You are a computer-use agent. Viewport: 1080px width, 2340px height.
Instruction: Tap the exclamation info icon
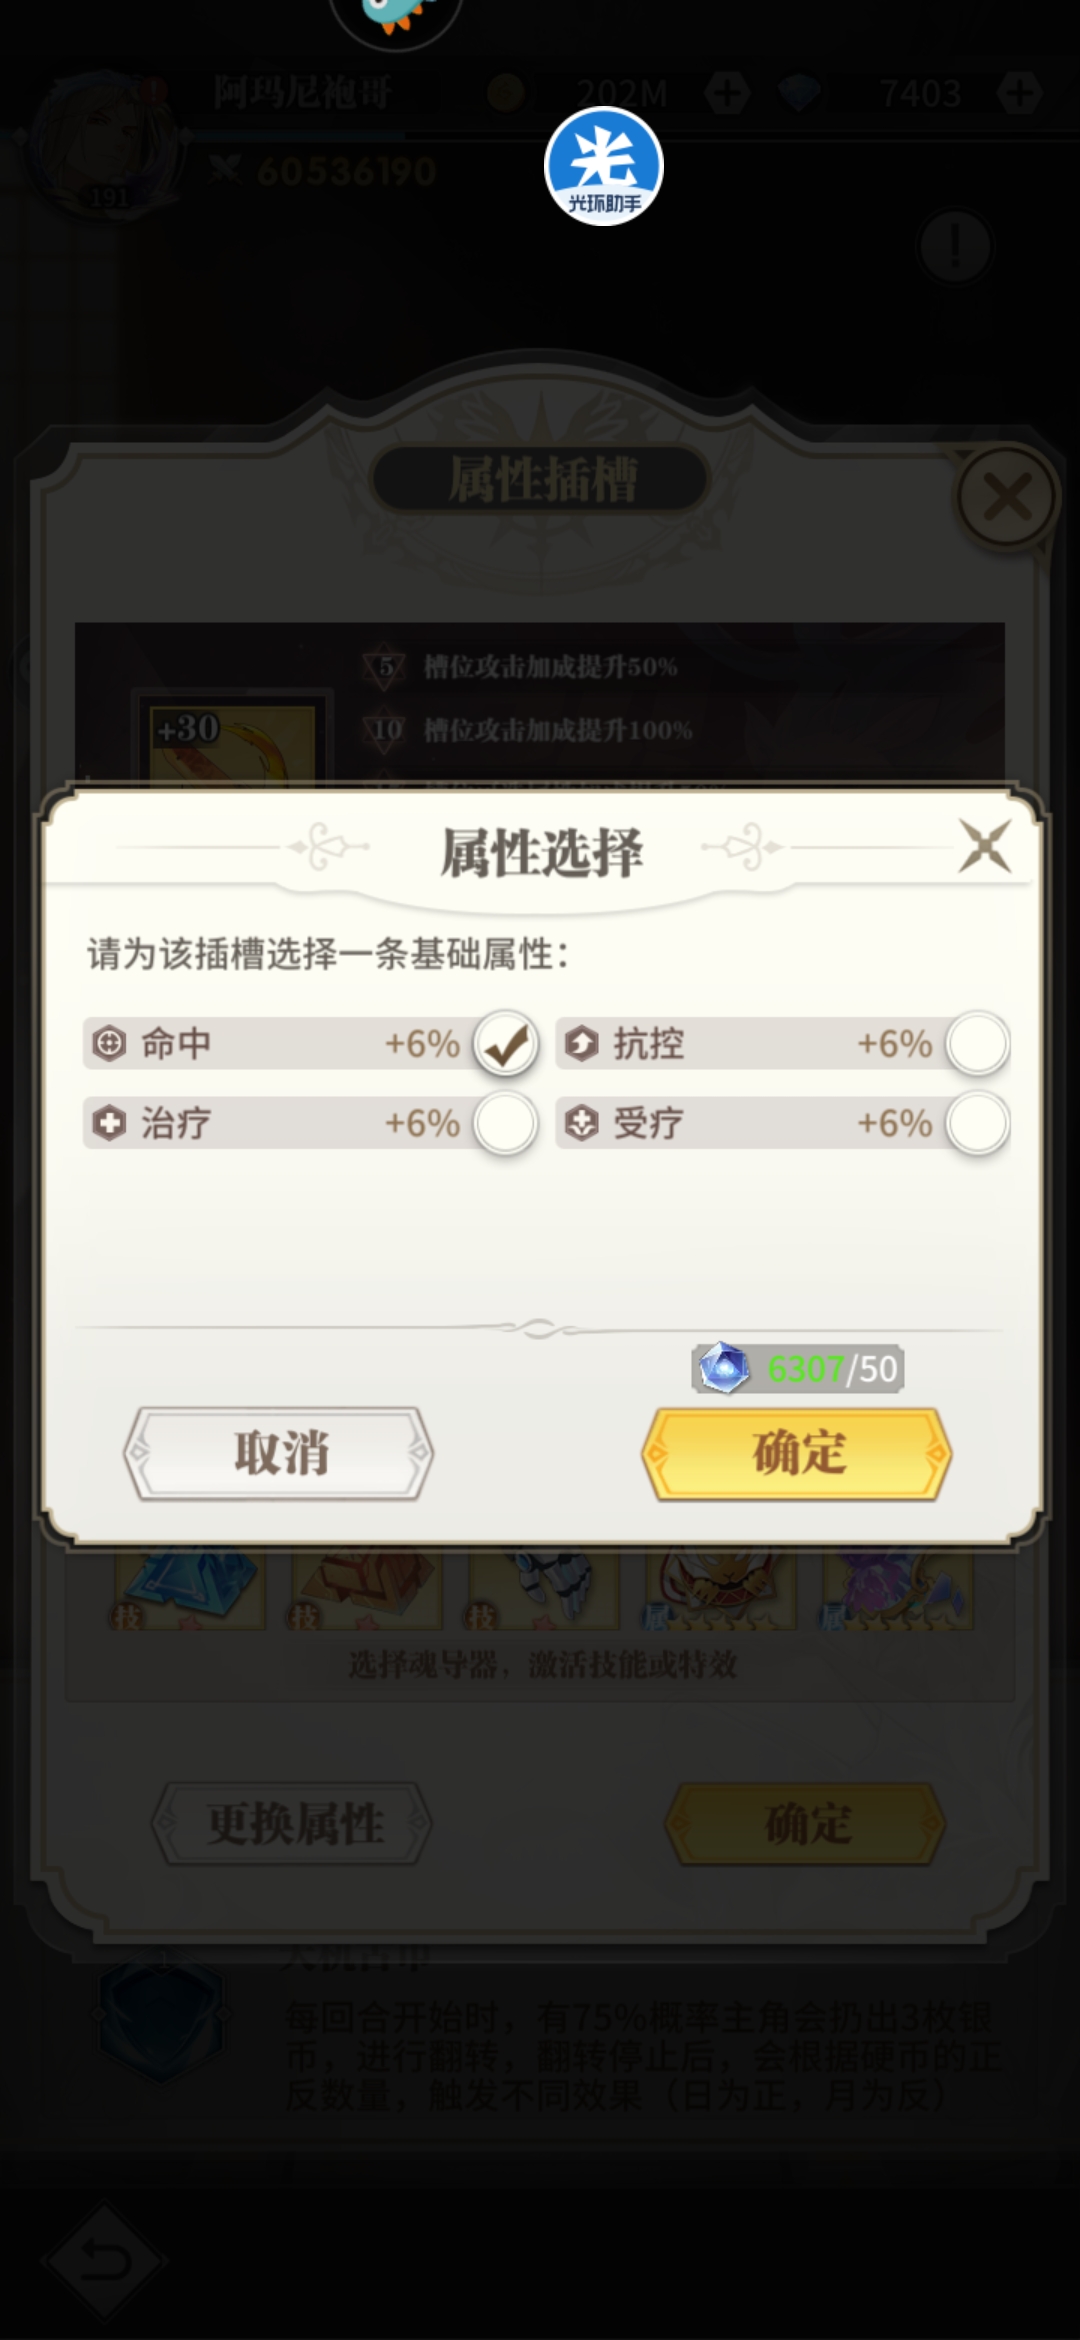point(955,245)
